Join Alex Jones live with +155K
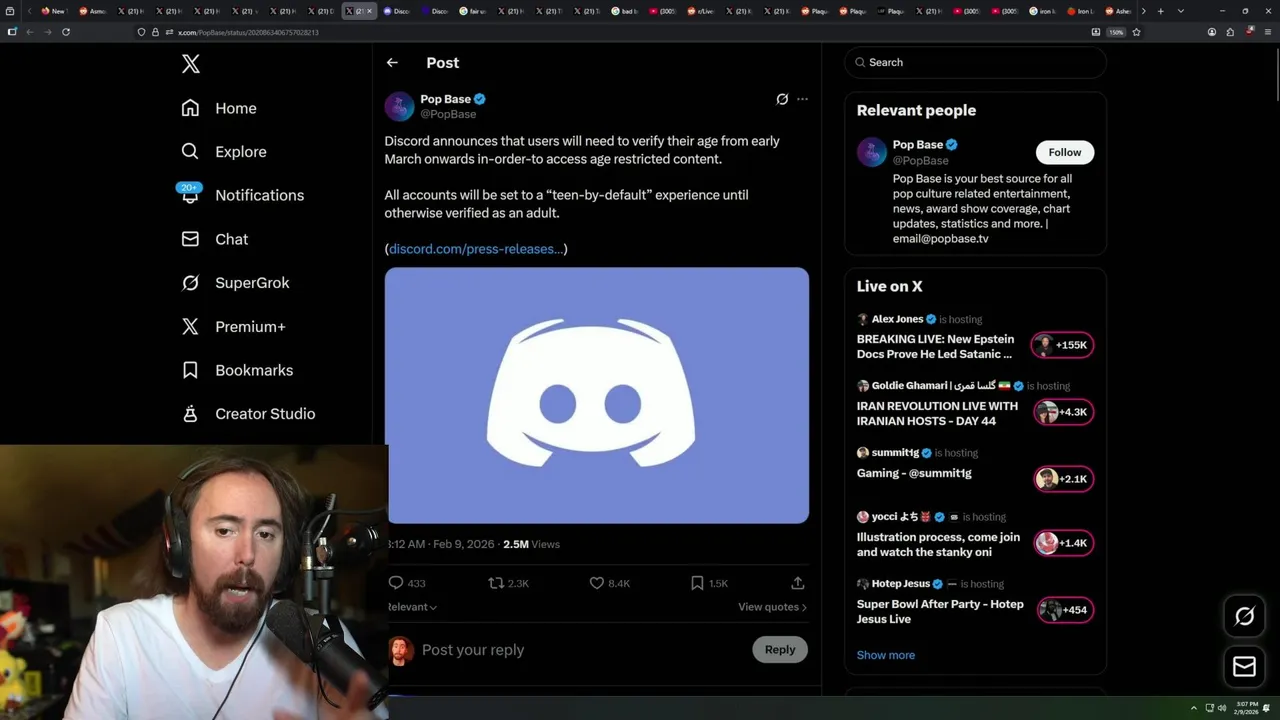Viewport: 1280px width, 720px height. [1063, 345]
